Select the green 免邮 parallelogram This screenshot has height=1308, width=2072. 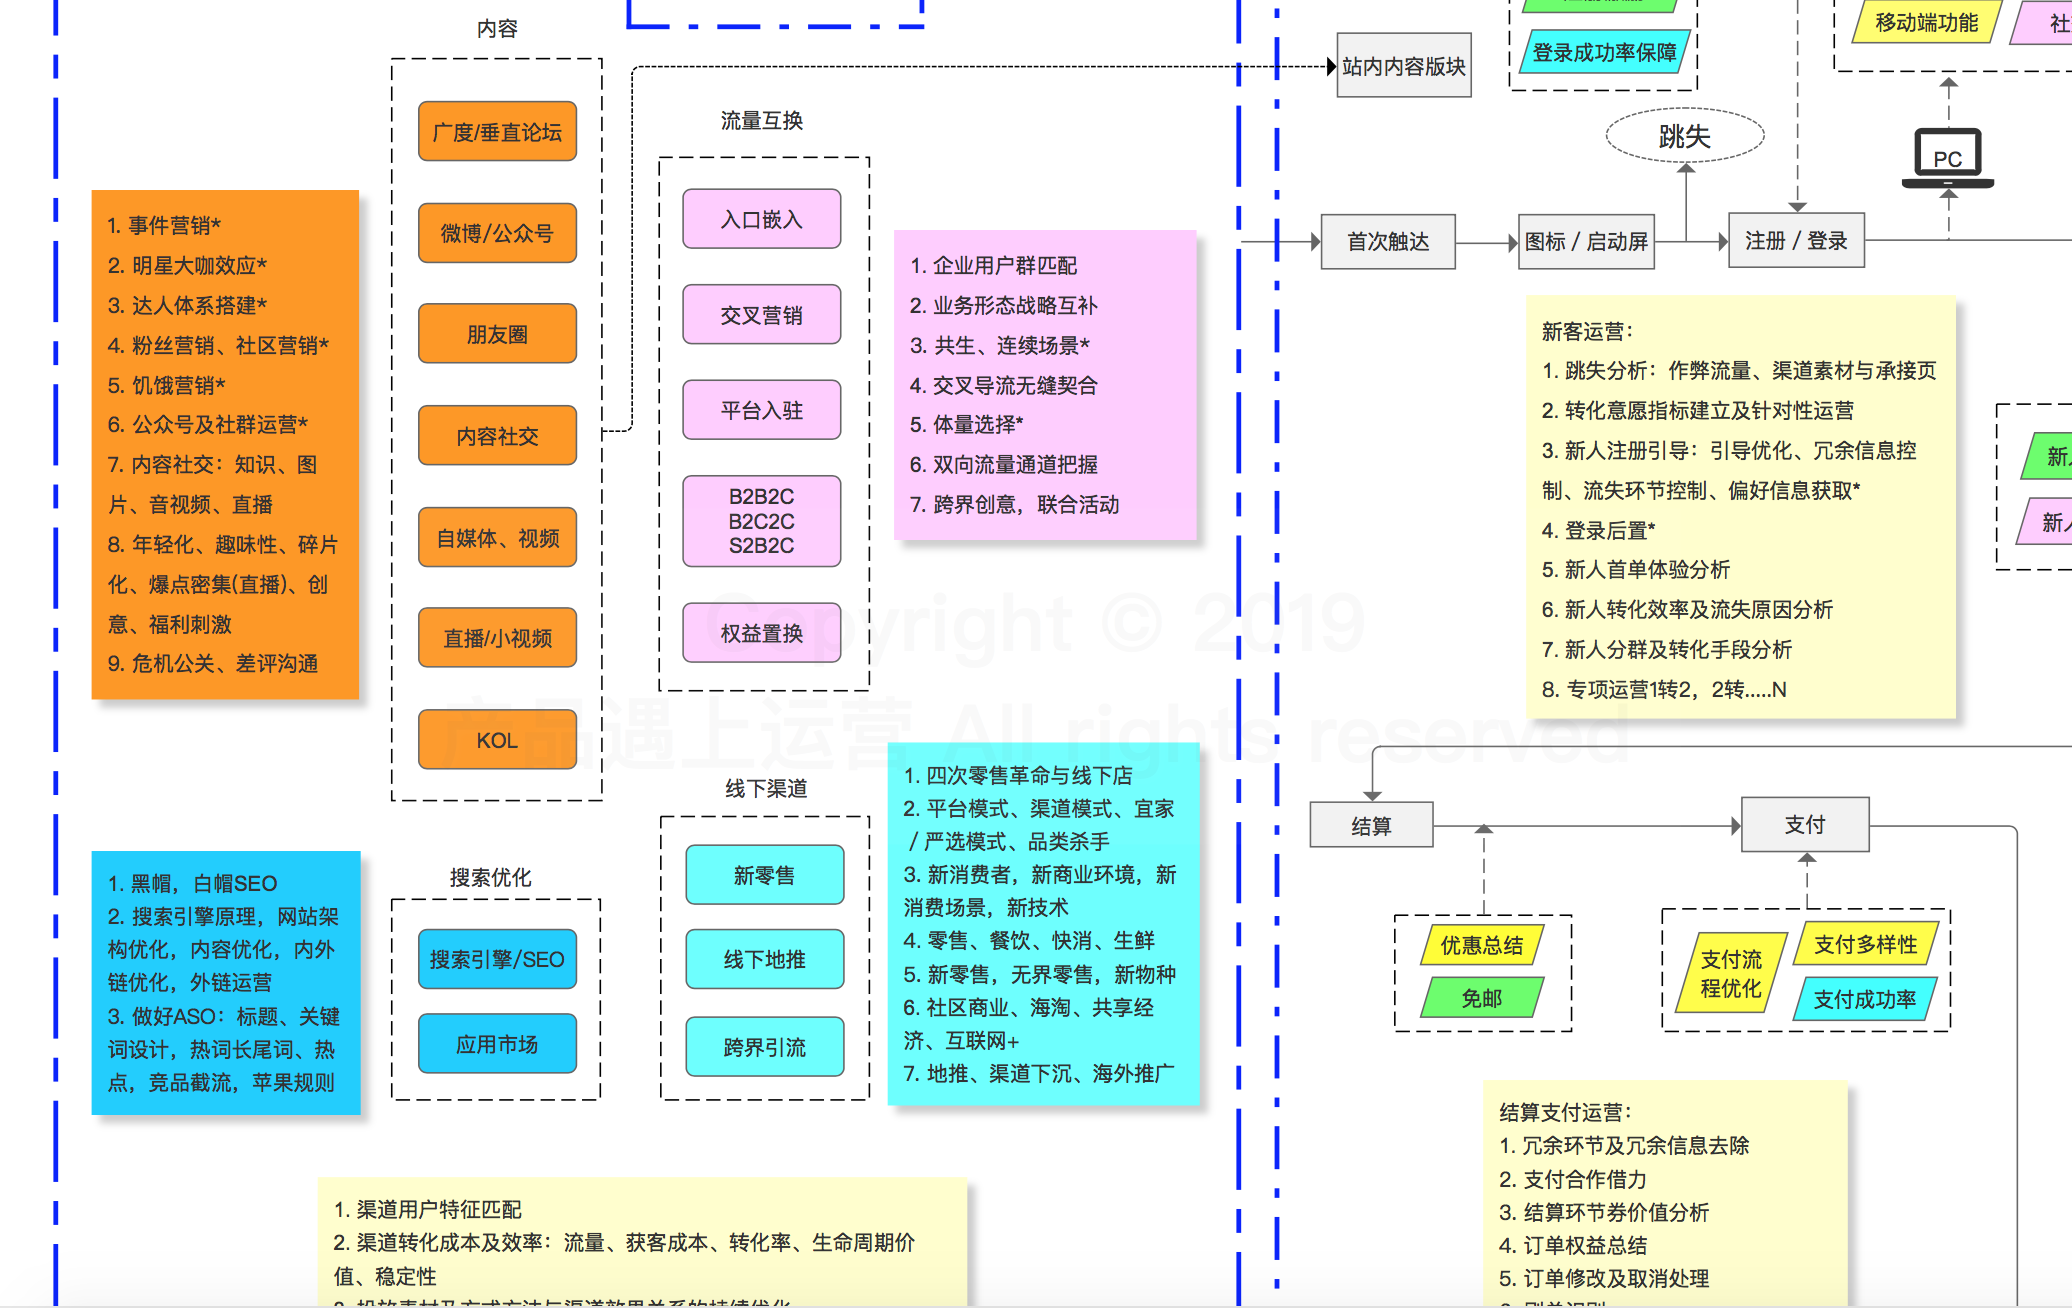(x=1482, y=998)
